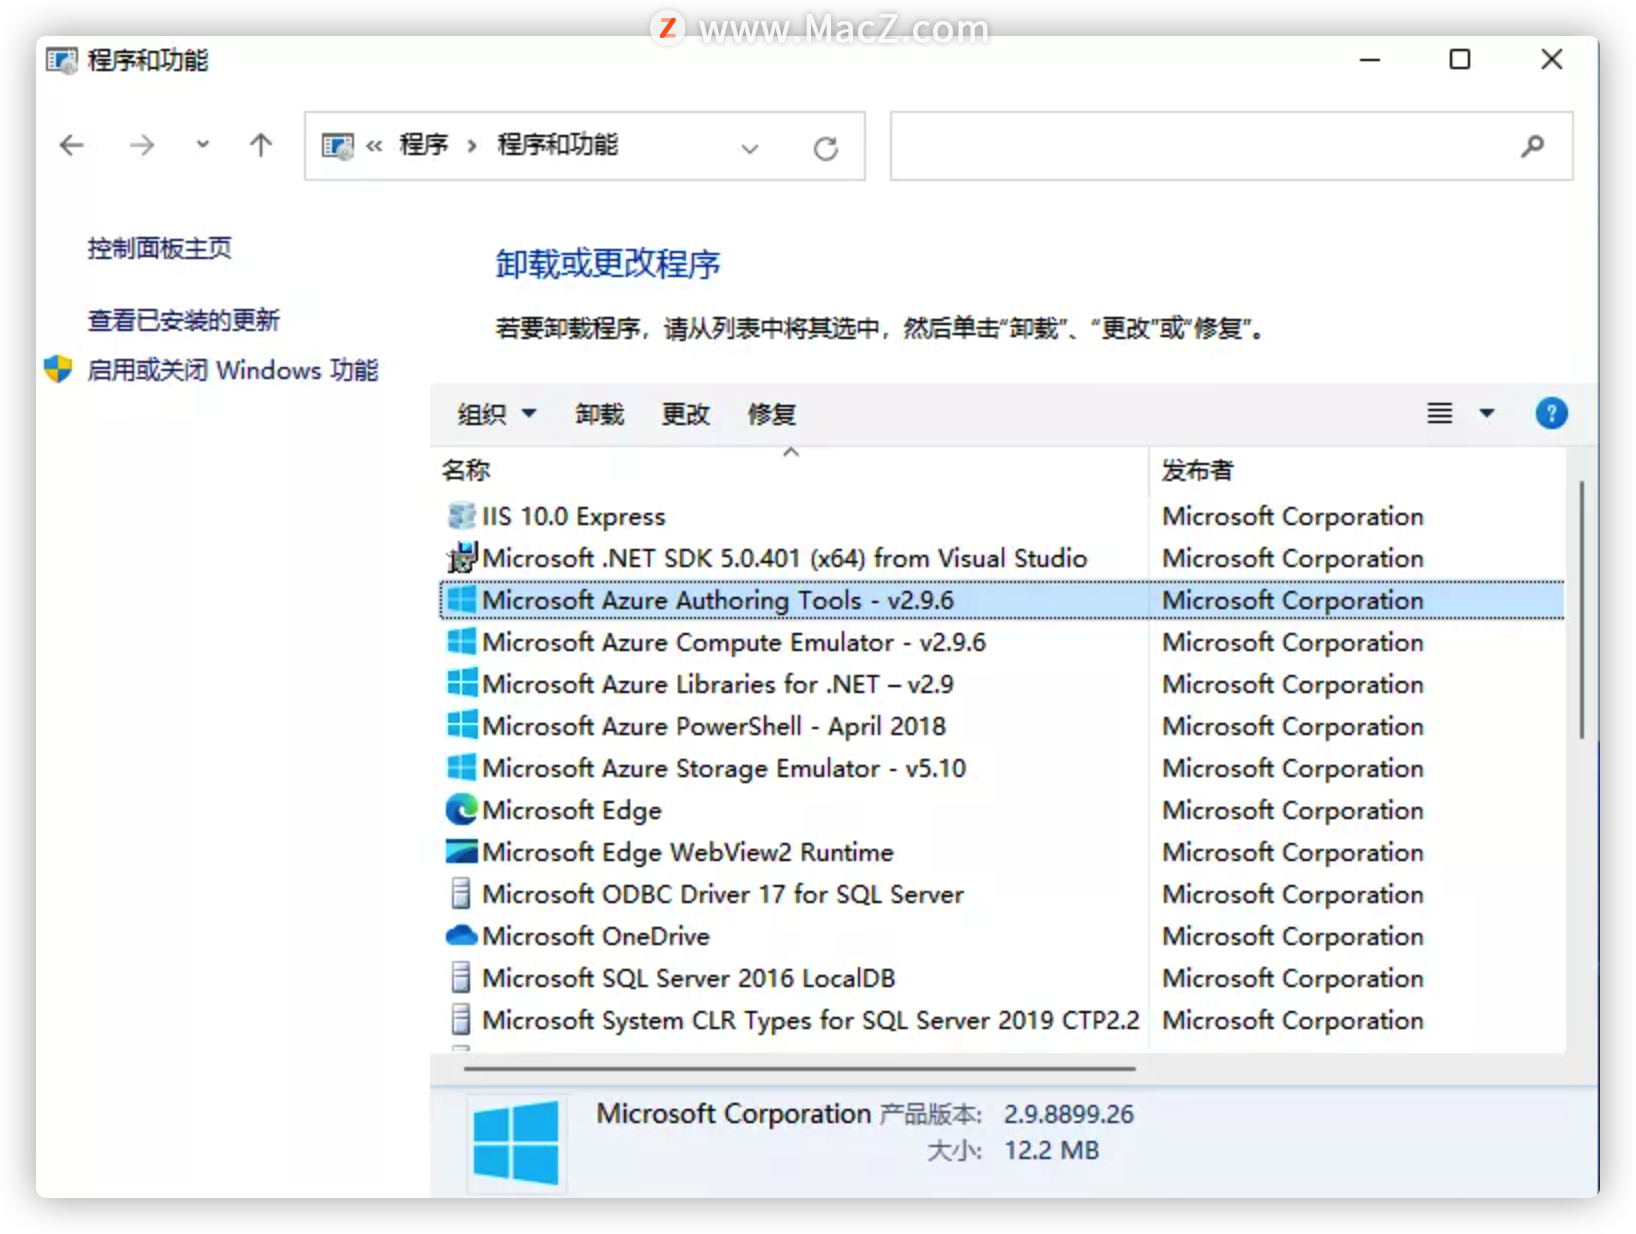Click the Forward navigation arrow
The width and height of the screenshot is (1636, 1234).
142,146
